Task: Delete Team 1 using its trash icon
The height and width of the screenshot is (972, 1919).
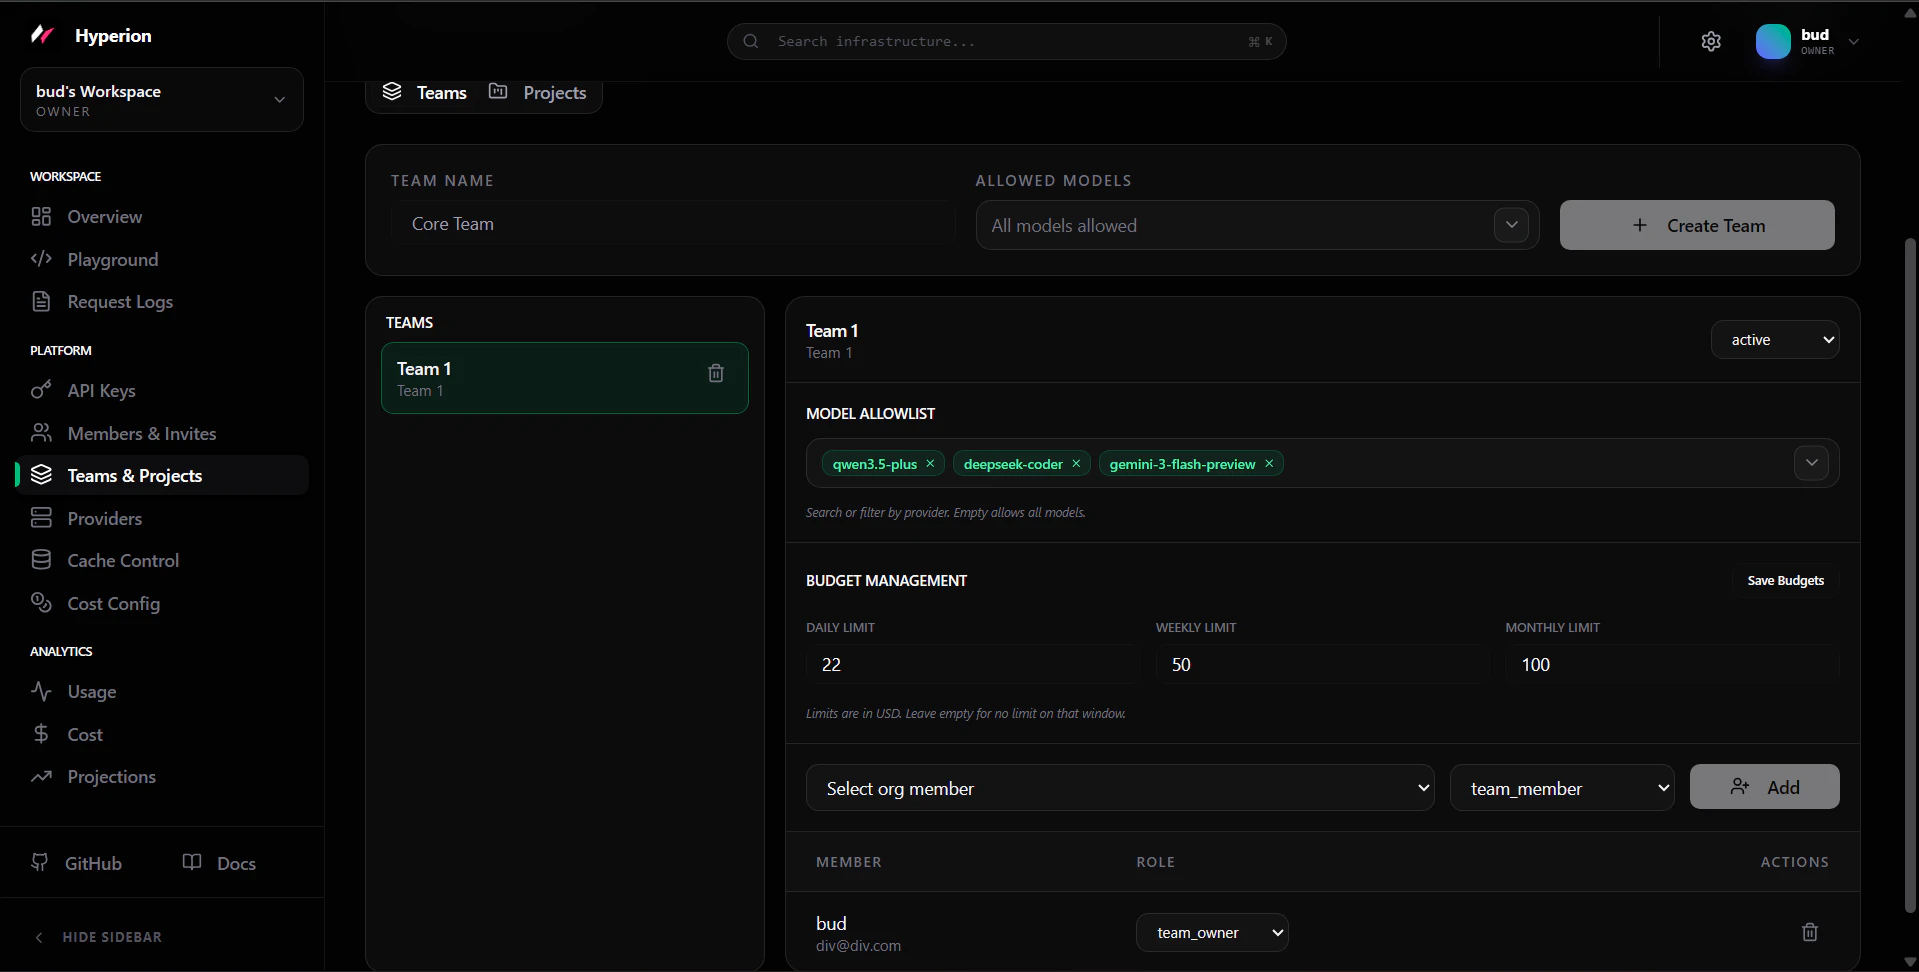Action: tap(715, 372)
